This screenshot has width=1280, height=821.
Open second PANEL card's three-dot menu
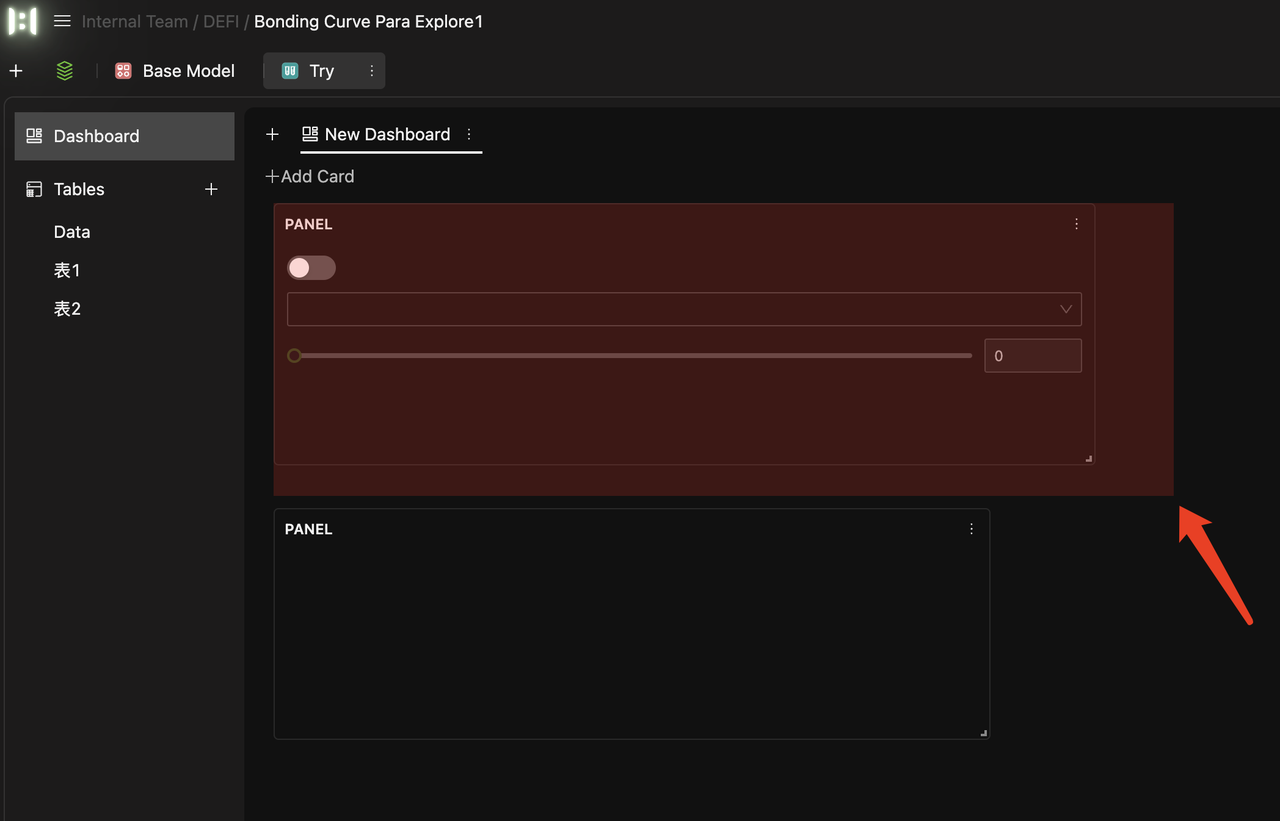tap(971, 529)
